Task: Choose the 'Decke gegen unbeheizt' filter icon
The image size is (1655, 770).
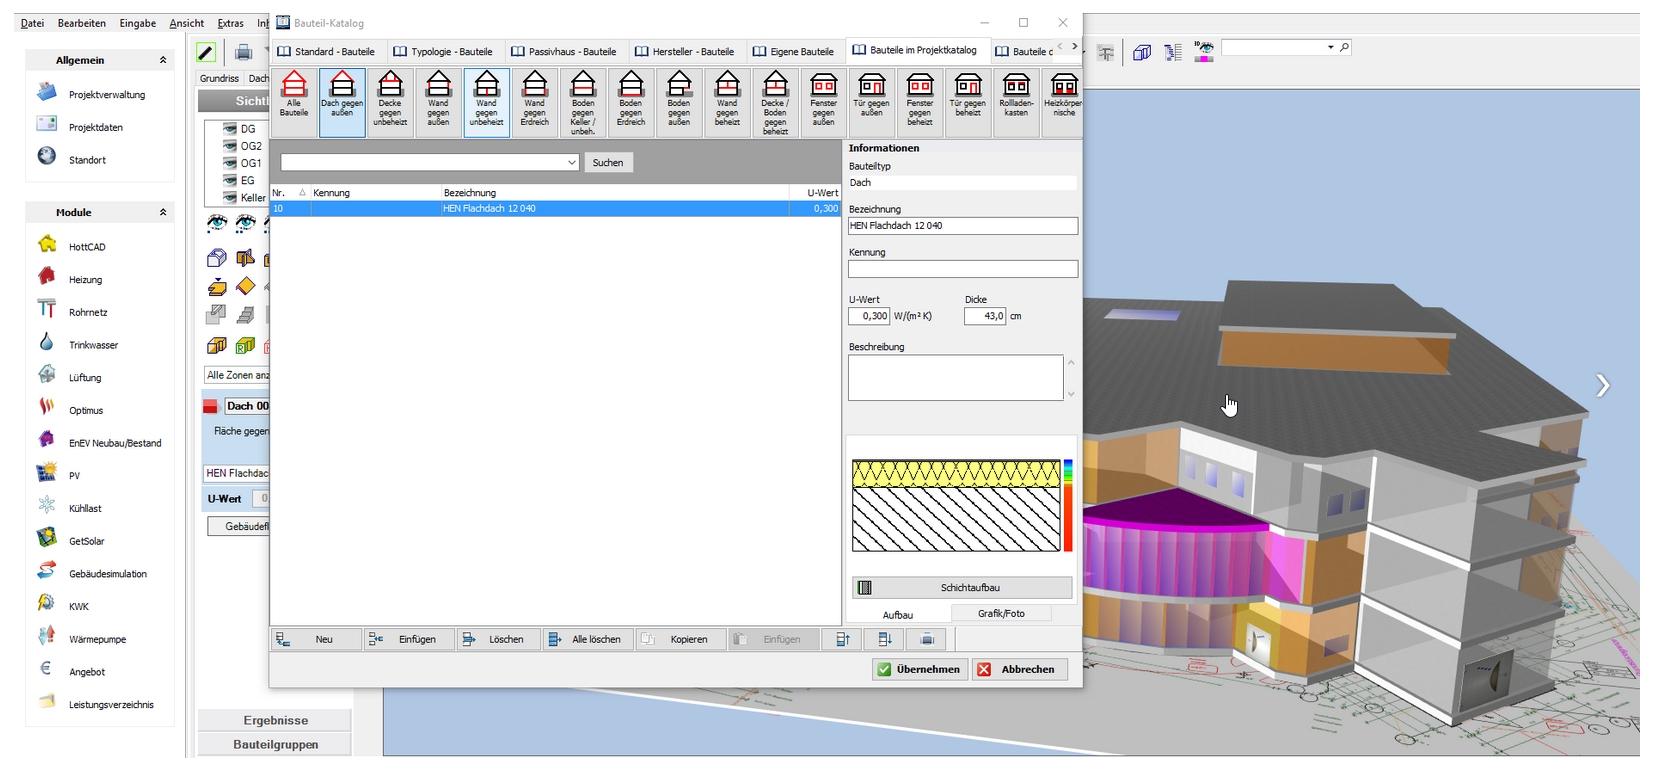Action: [390, 102]
